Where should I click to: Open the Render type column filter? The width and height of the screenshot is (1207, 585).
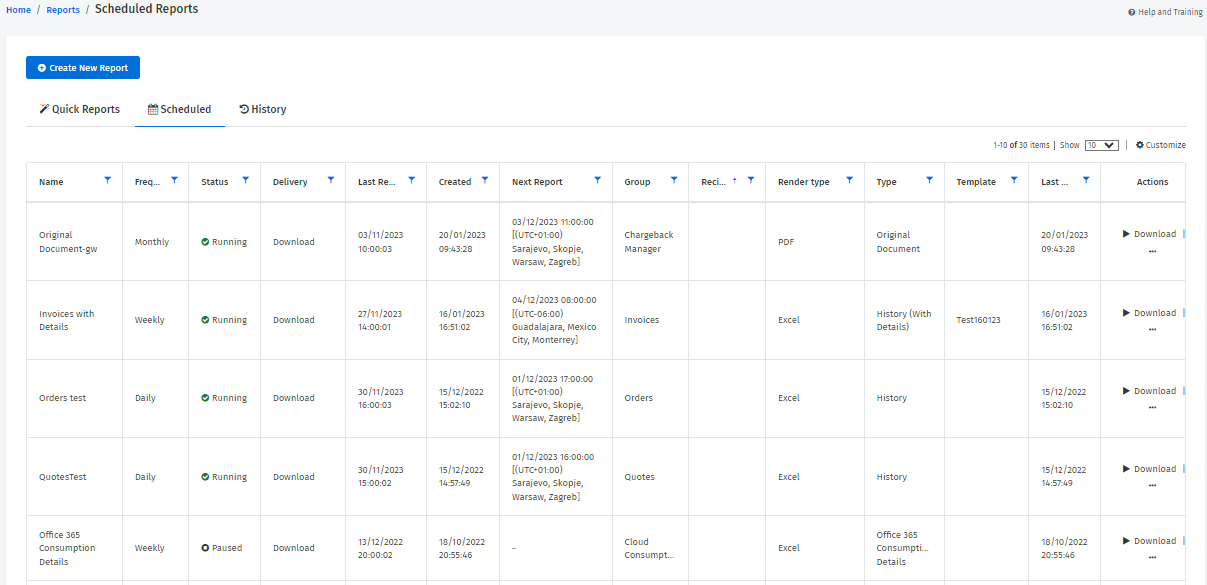[x=850, y=181]
